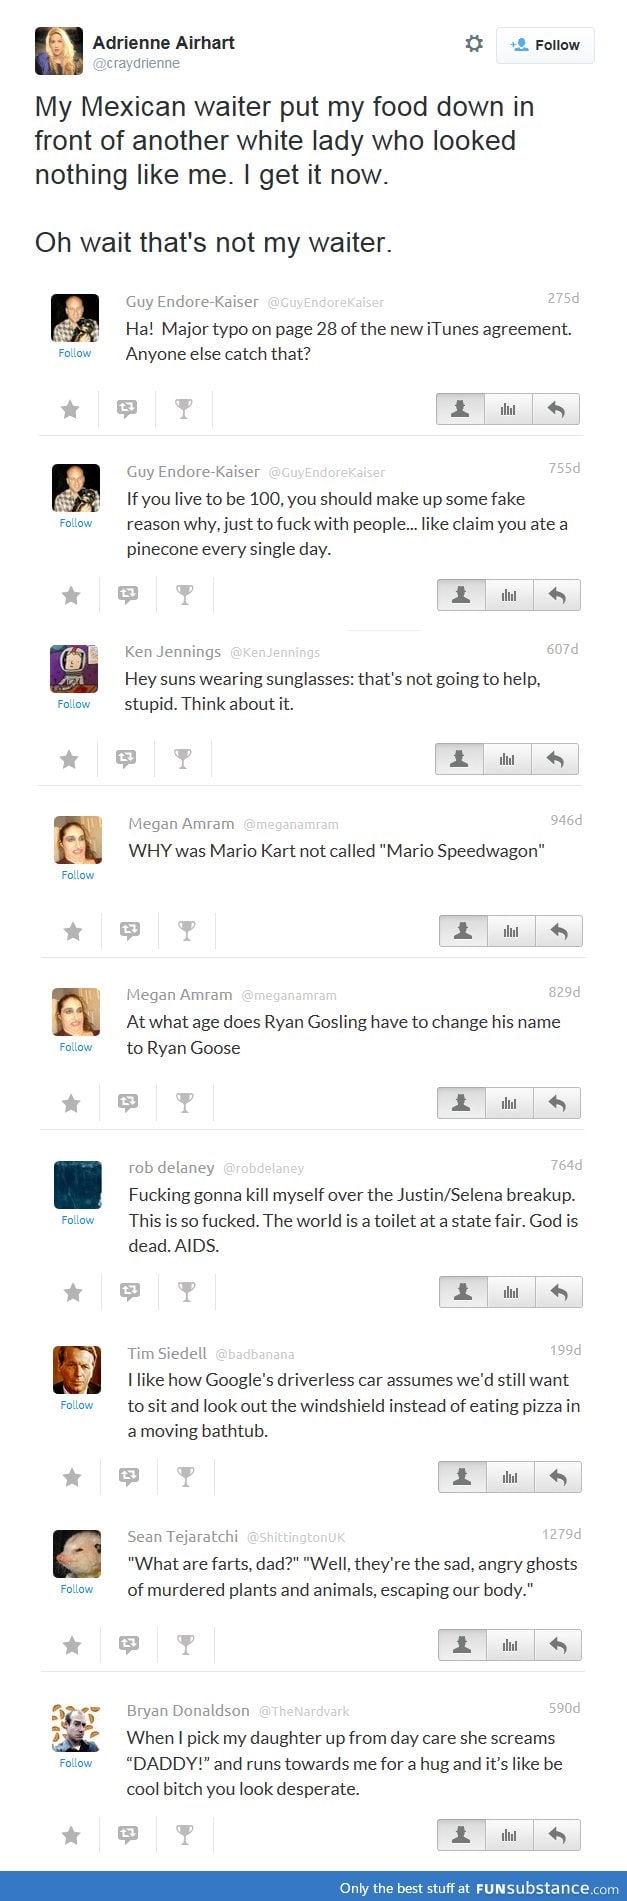Image resolution: width=627 pixels, height=1901 pixels.
Task: Retweet Sean Tejaratchi's farts tweet
Action: pos(129,1645)
